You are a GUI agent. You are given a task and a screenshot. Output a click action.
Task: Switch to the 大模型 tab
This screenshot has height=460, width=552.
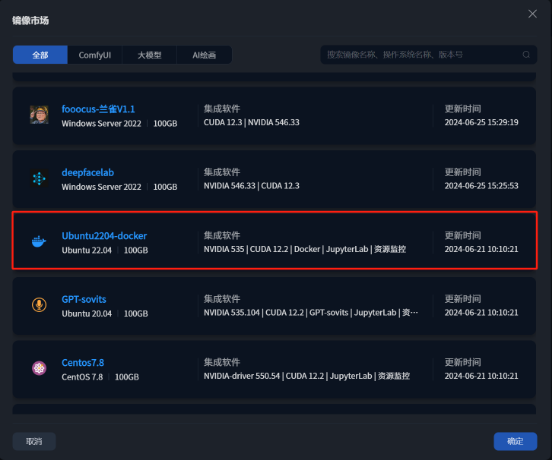pos(149,55)
